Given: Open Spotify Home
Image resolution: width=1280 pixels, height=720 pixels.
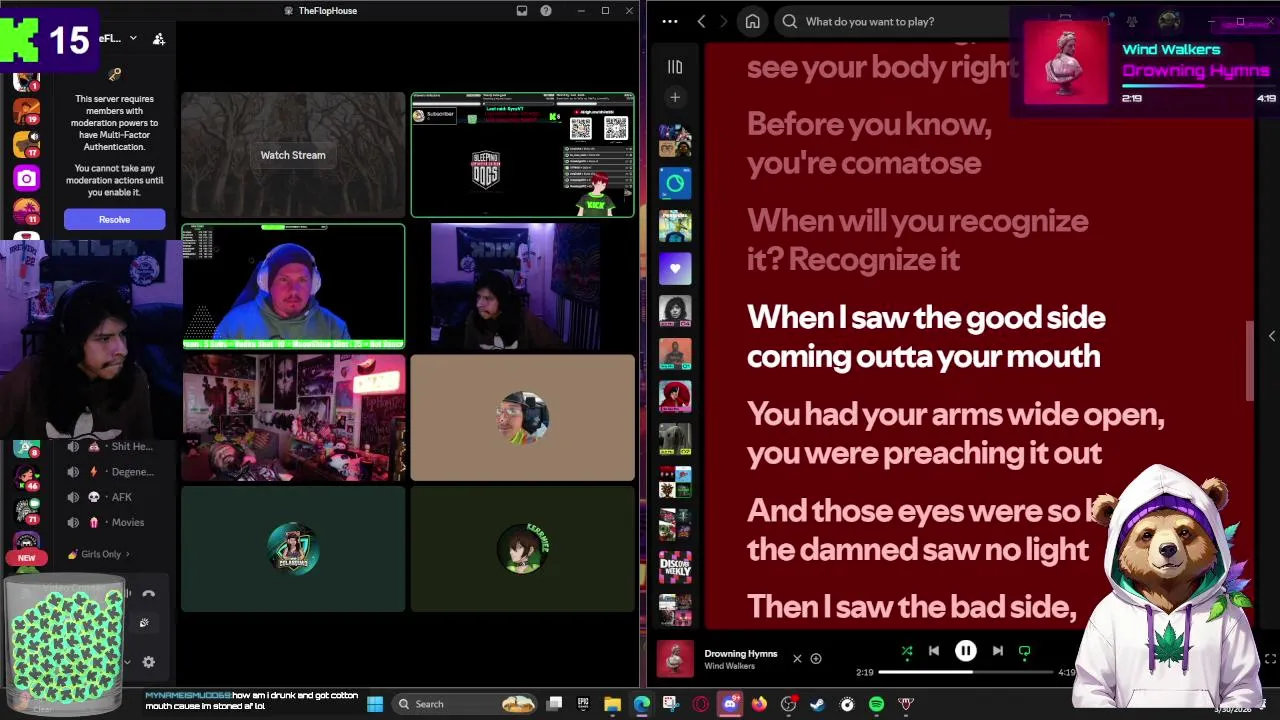Looking at the screenshot, I should pos(753,21).
